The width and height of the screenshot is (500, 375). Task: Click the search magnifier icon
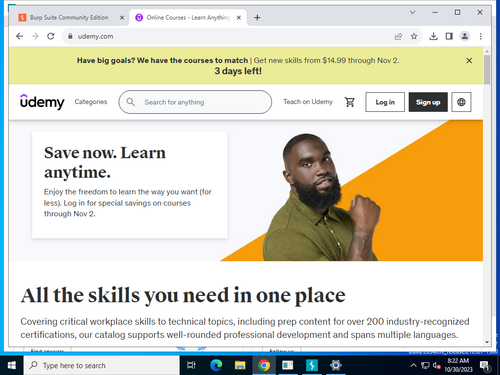point(131,102)
